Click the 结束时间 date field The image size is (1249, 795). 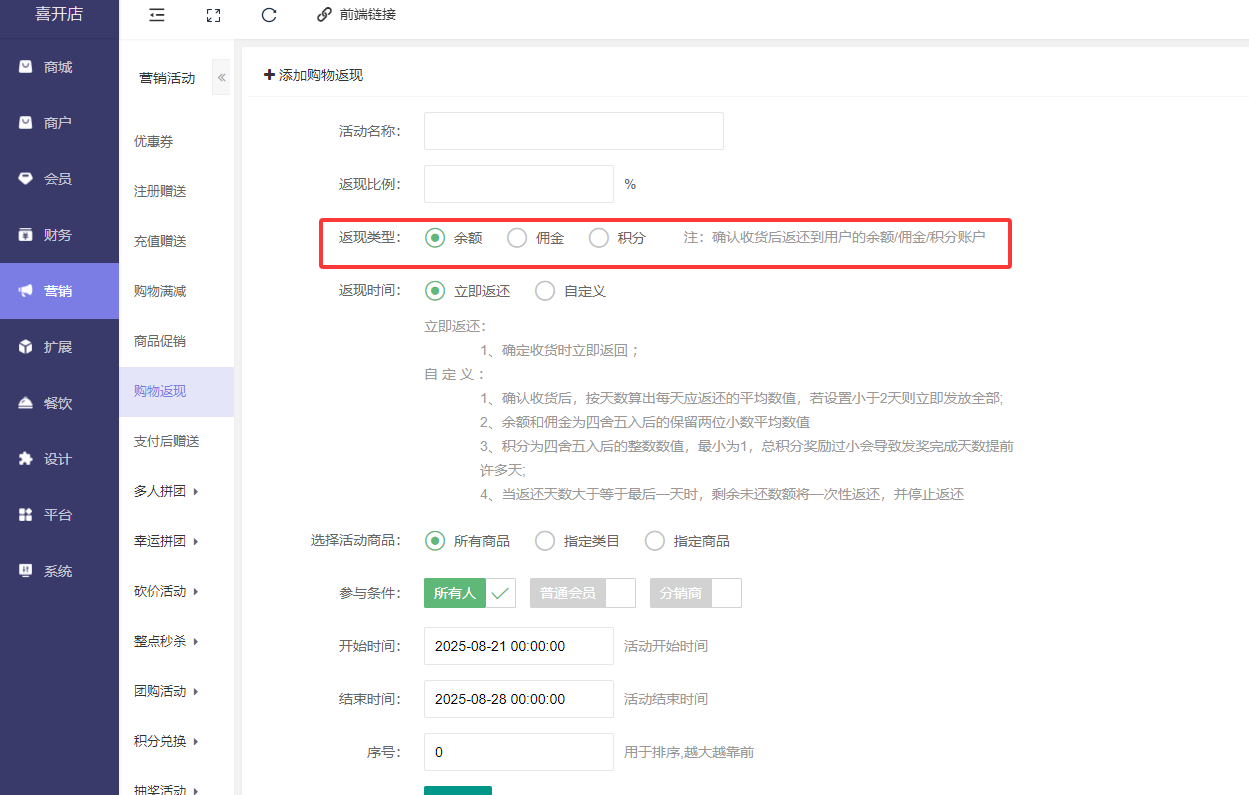tap(519, 699)
